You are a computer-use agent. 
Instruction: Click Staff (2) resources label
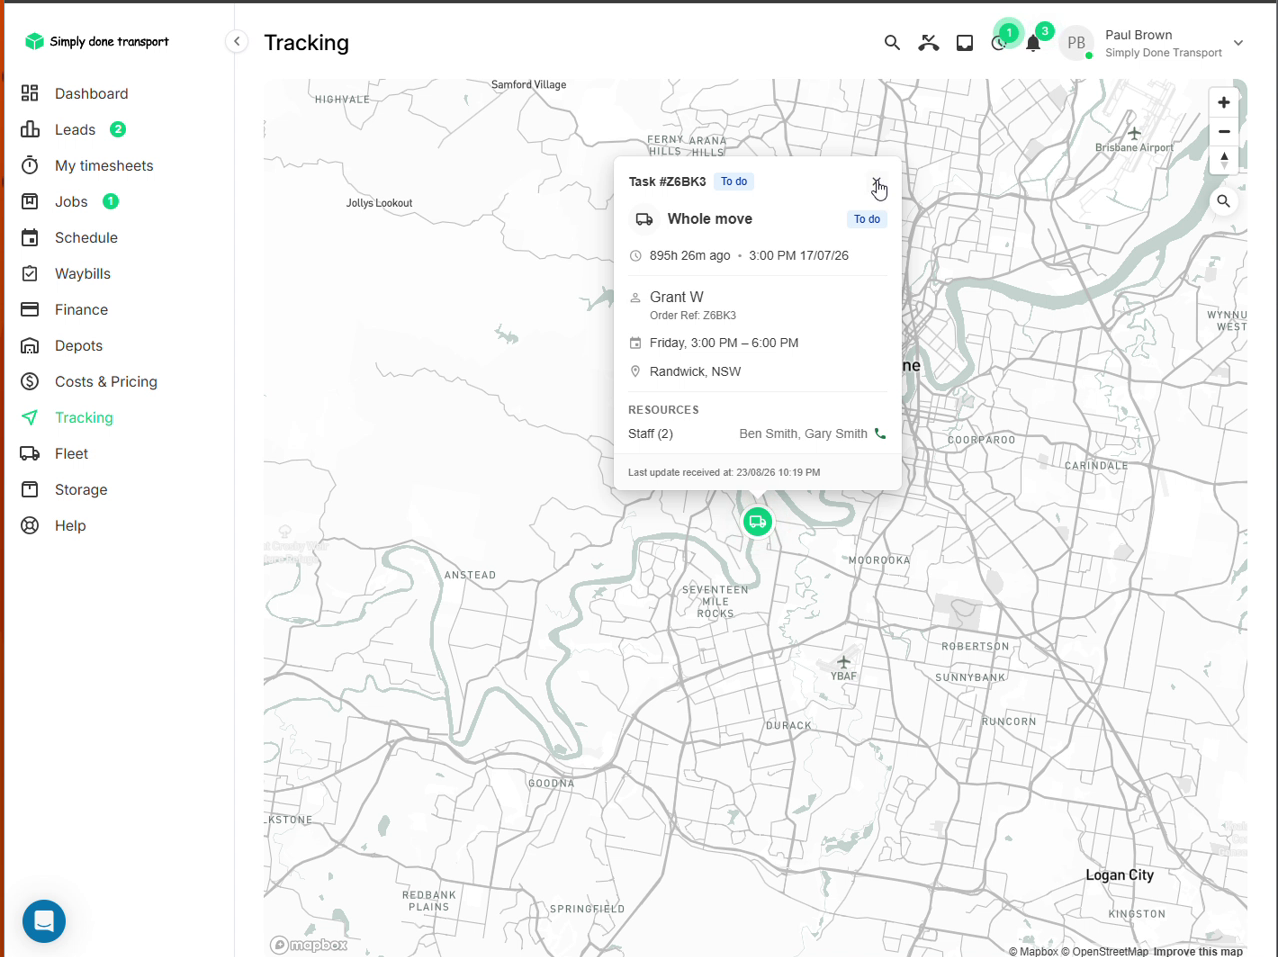coord(651,434)
